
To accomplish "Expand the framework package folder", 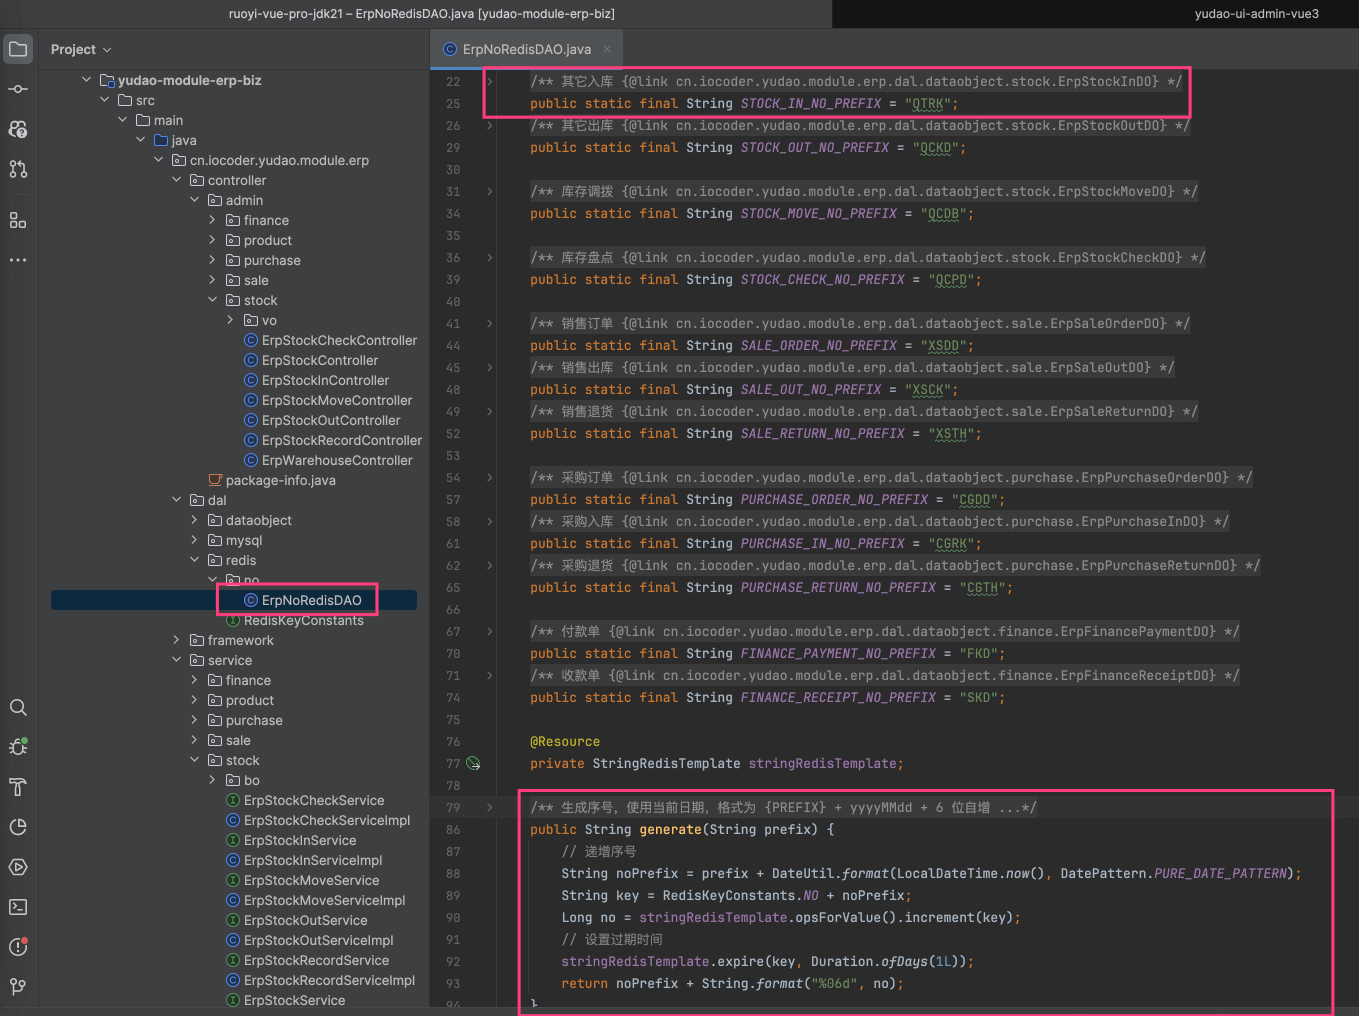I will (177, 640).
